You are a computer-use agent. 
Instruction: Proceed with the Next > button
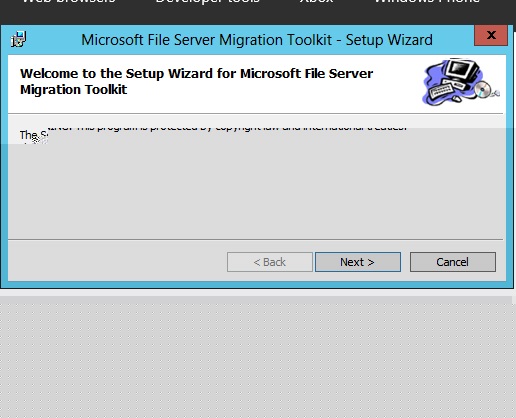[x=358, y=262]
